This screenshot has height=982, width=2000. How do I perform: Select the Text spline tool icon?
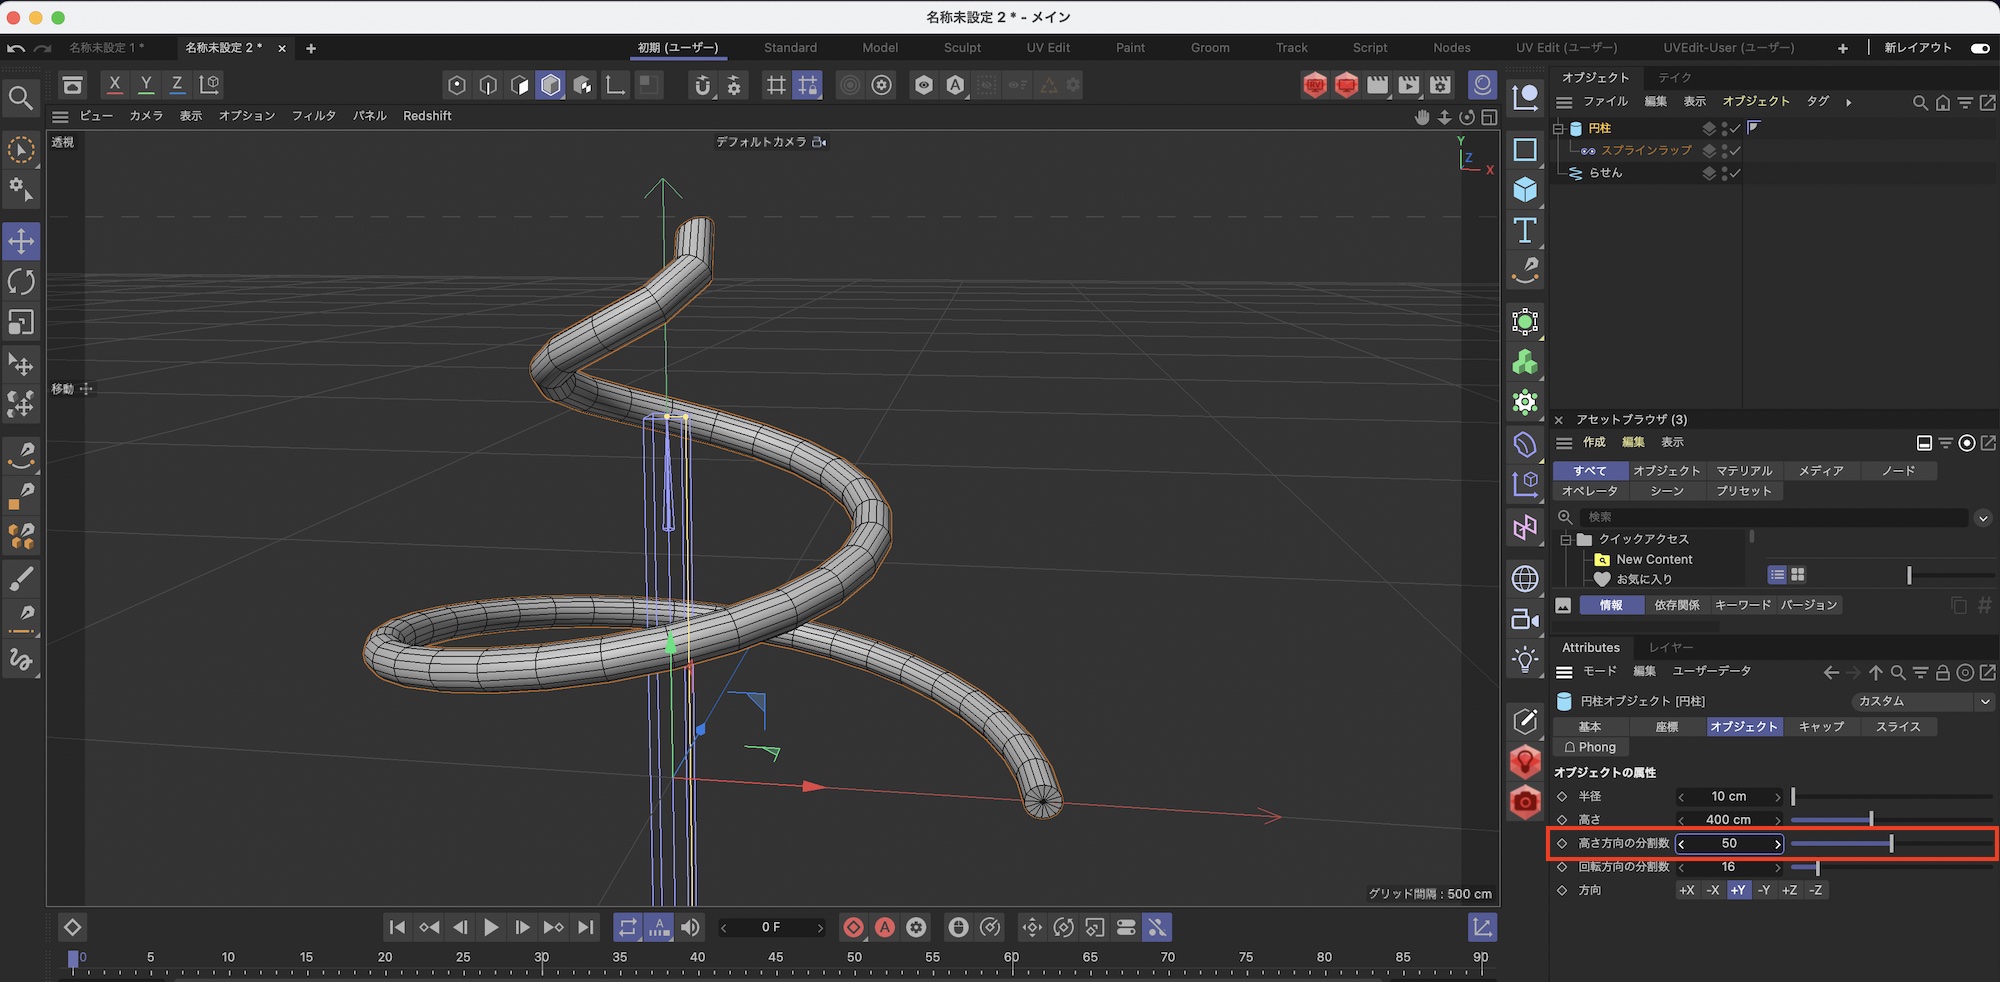pos(1524,231)
